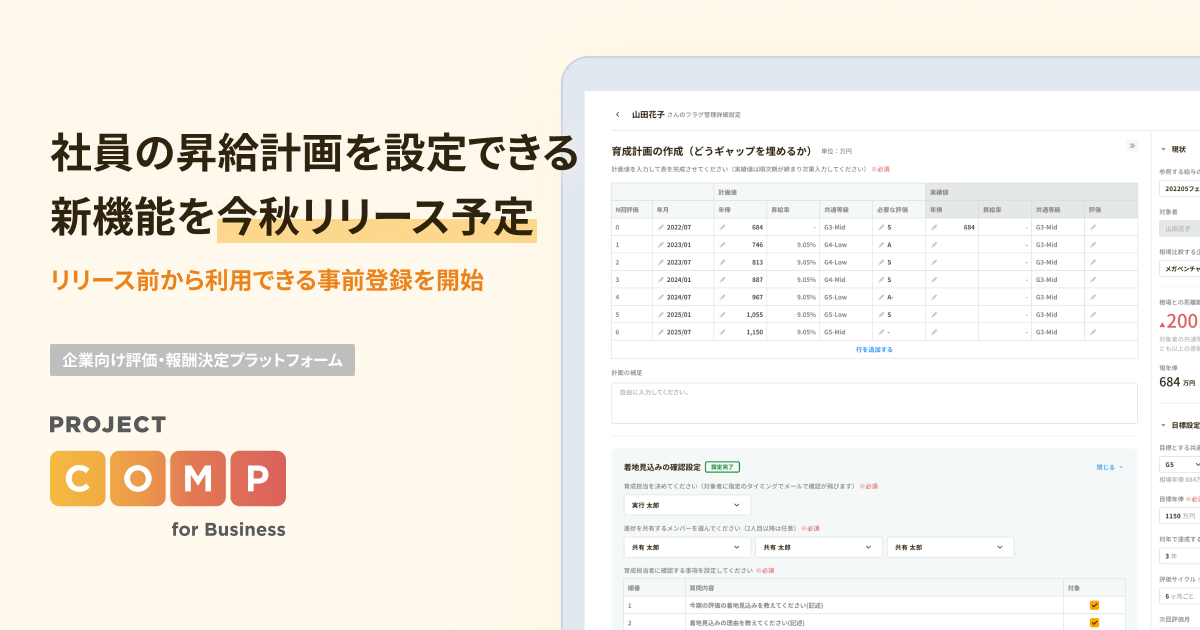Collapse the 現状 section
1200x630 pixels.
pos(1163,149)
